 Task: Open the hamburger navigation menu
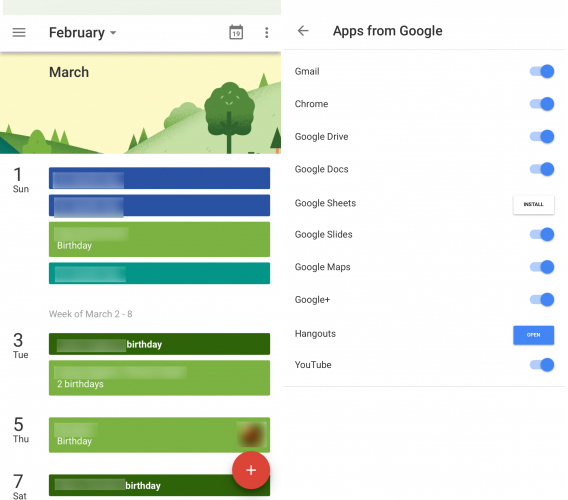19,33
